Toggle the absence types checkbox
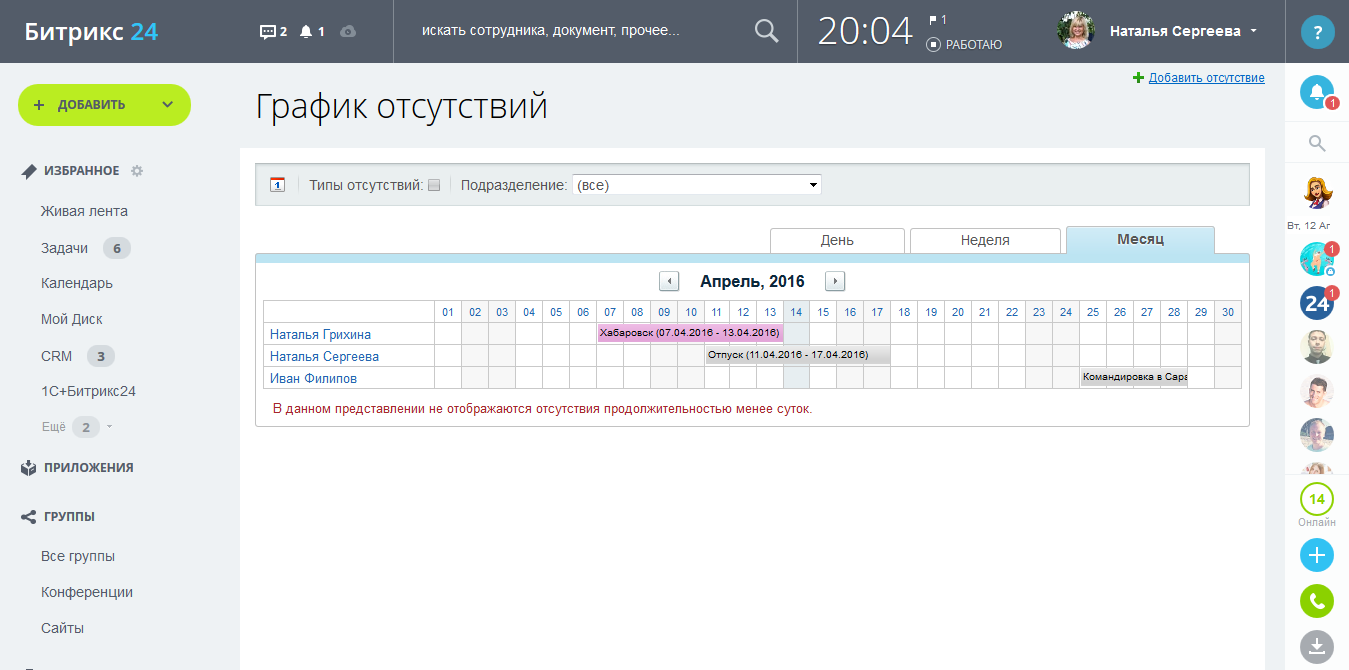 coord(434,185)
